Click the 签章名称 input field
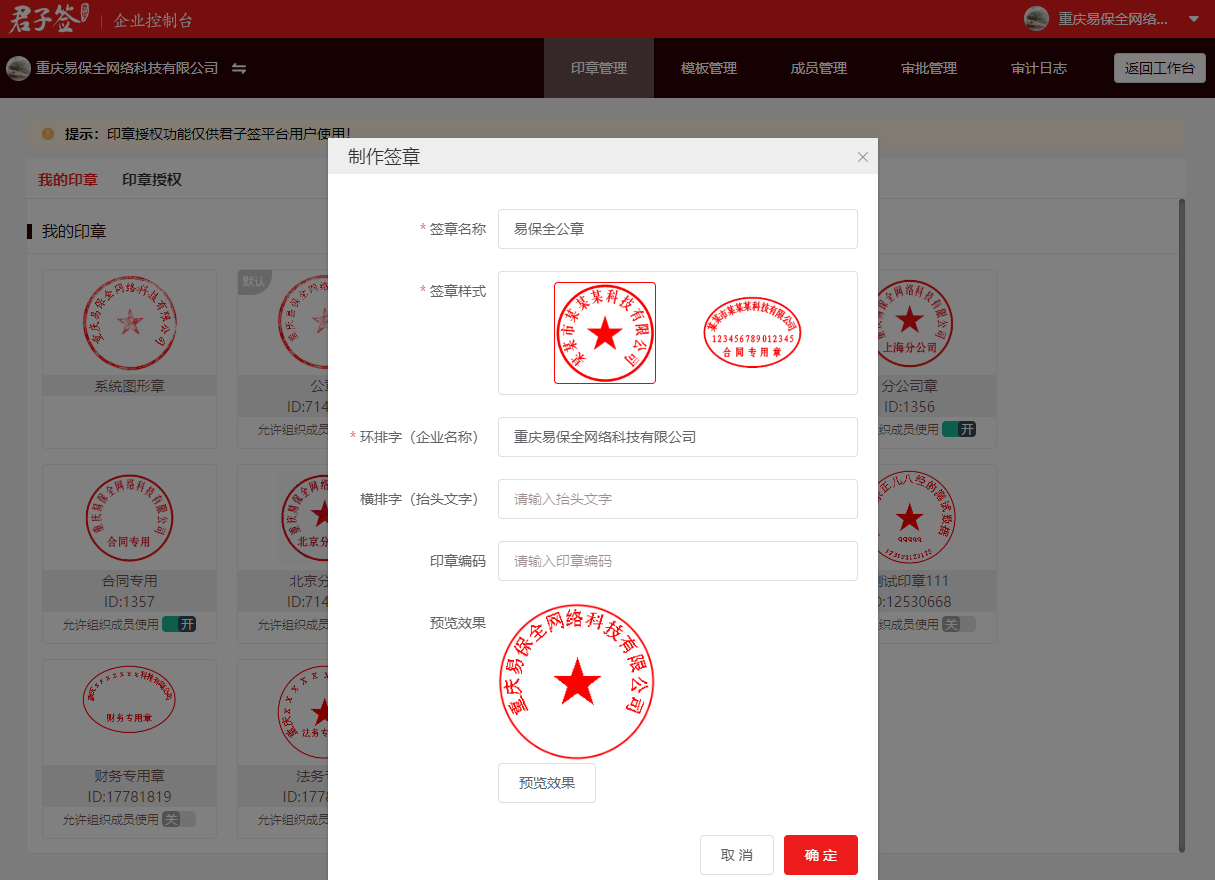This screenshot has height=880, width=1215. [x=678, y=229]
